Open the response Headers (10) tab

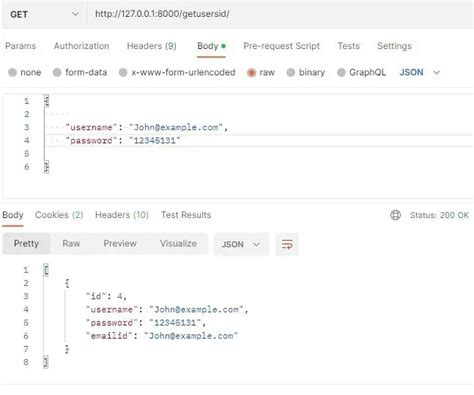tap(122, 215)
